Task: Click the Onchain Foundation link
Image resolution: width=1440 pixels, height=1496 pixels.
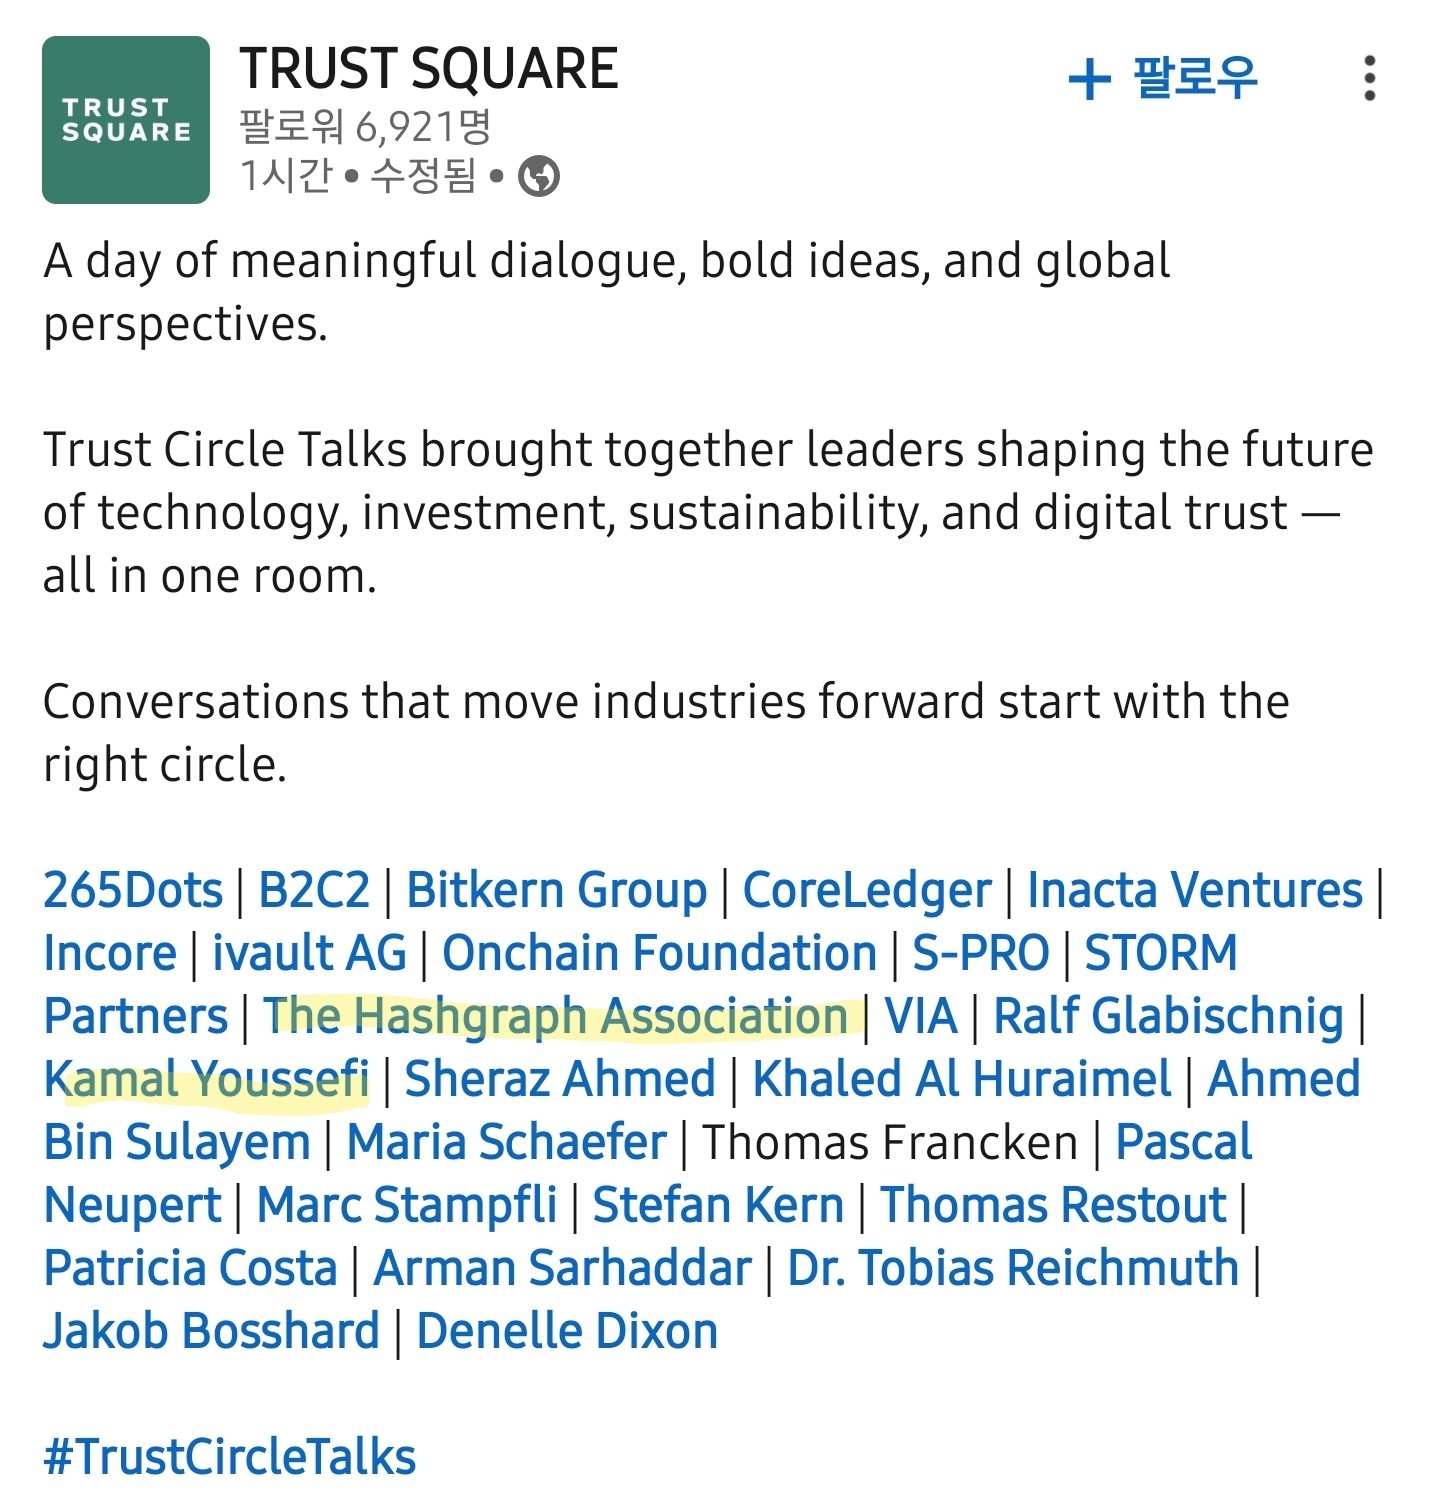Action: 659,953
